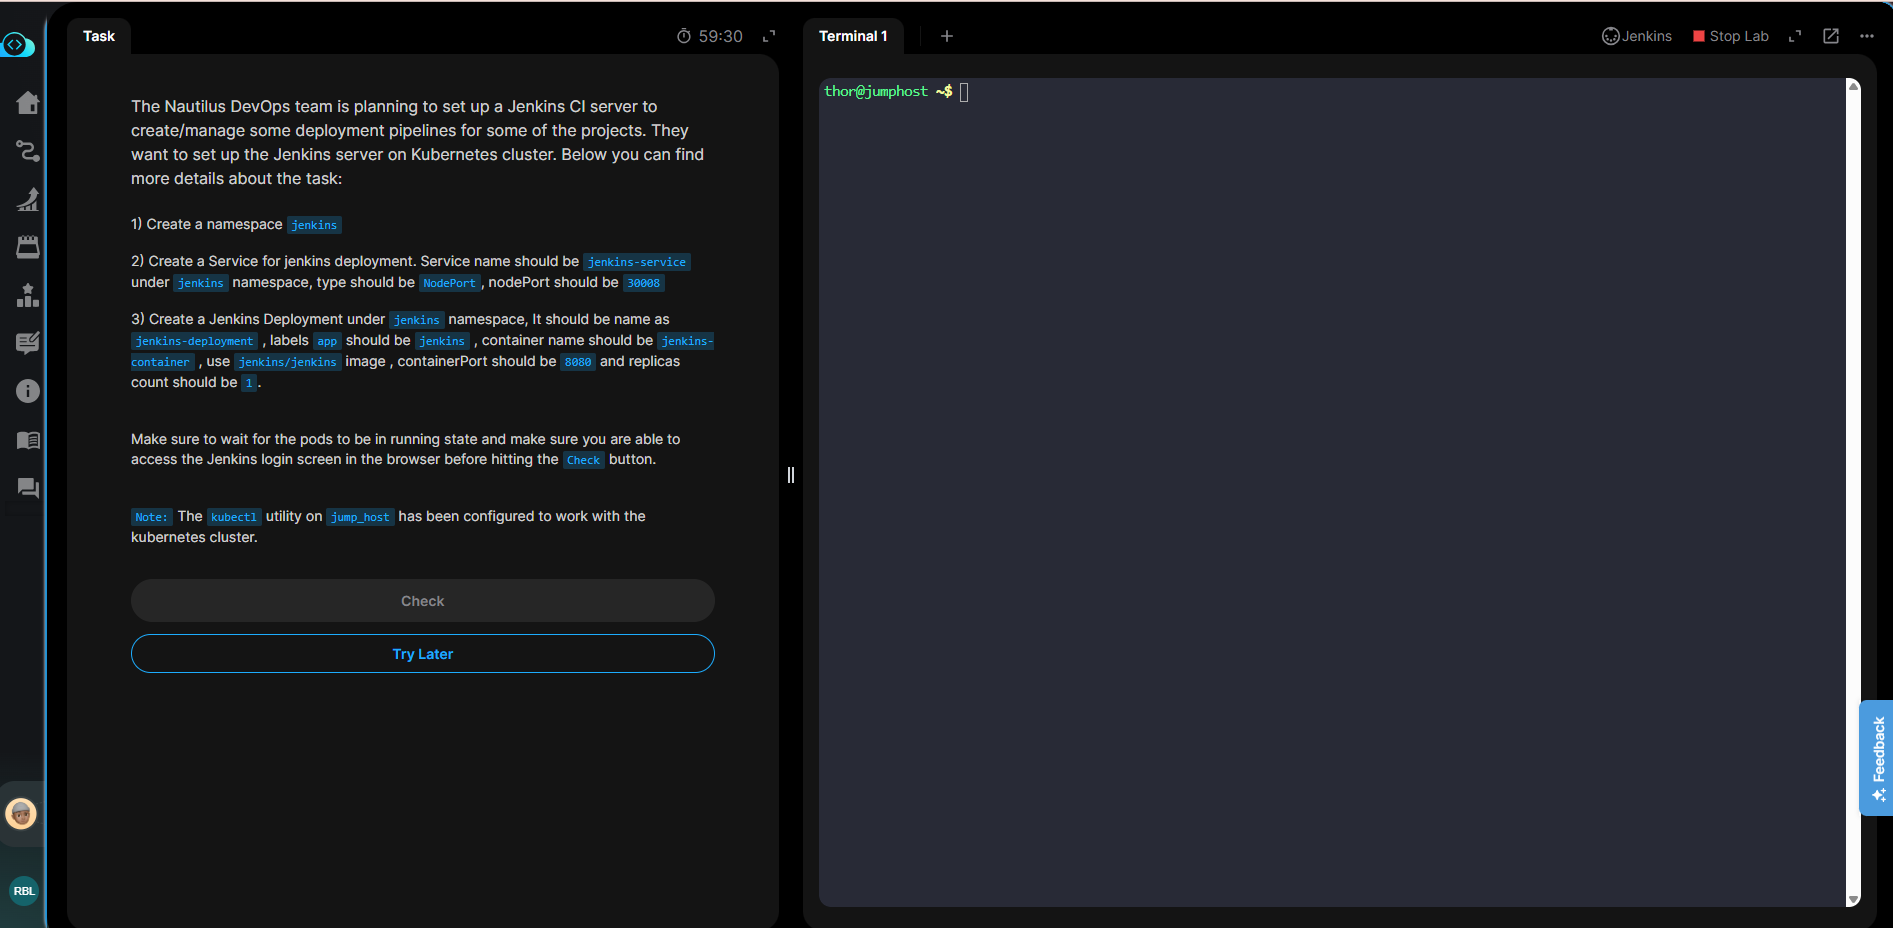Screen dimensions: 1893x928
Task: Click the Try Later button
Action: coord(423,654)
